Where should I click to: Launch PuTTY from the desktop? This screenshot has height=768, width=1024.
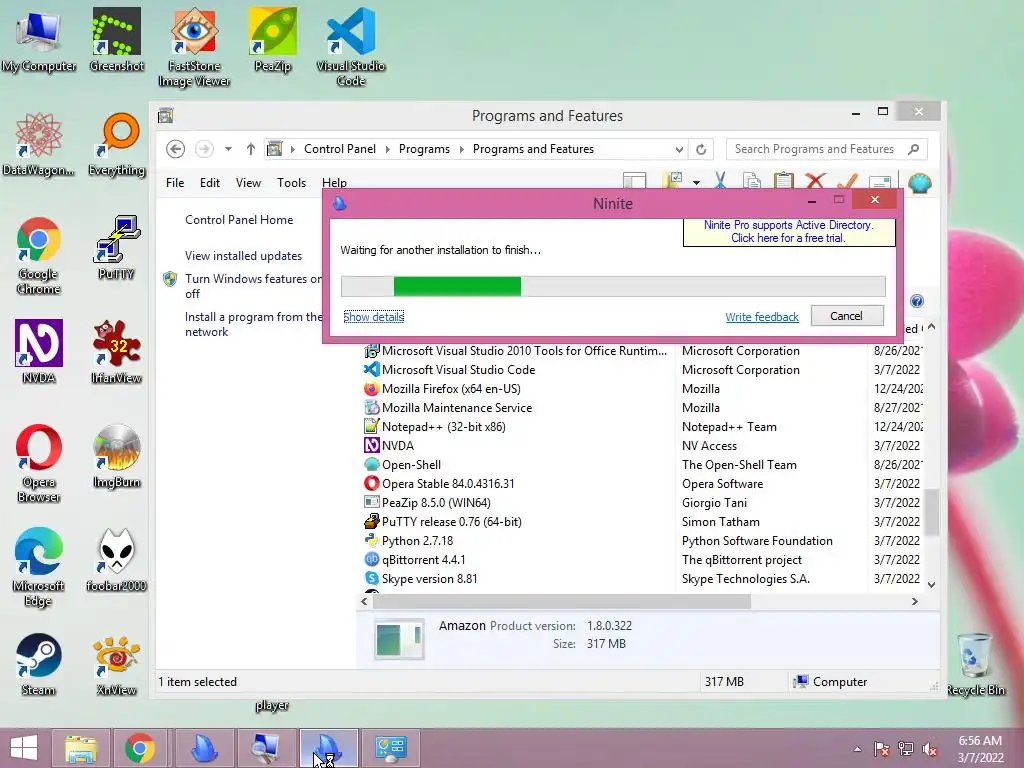(116, 248)
